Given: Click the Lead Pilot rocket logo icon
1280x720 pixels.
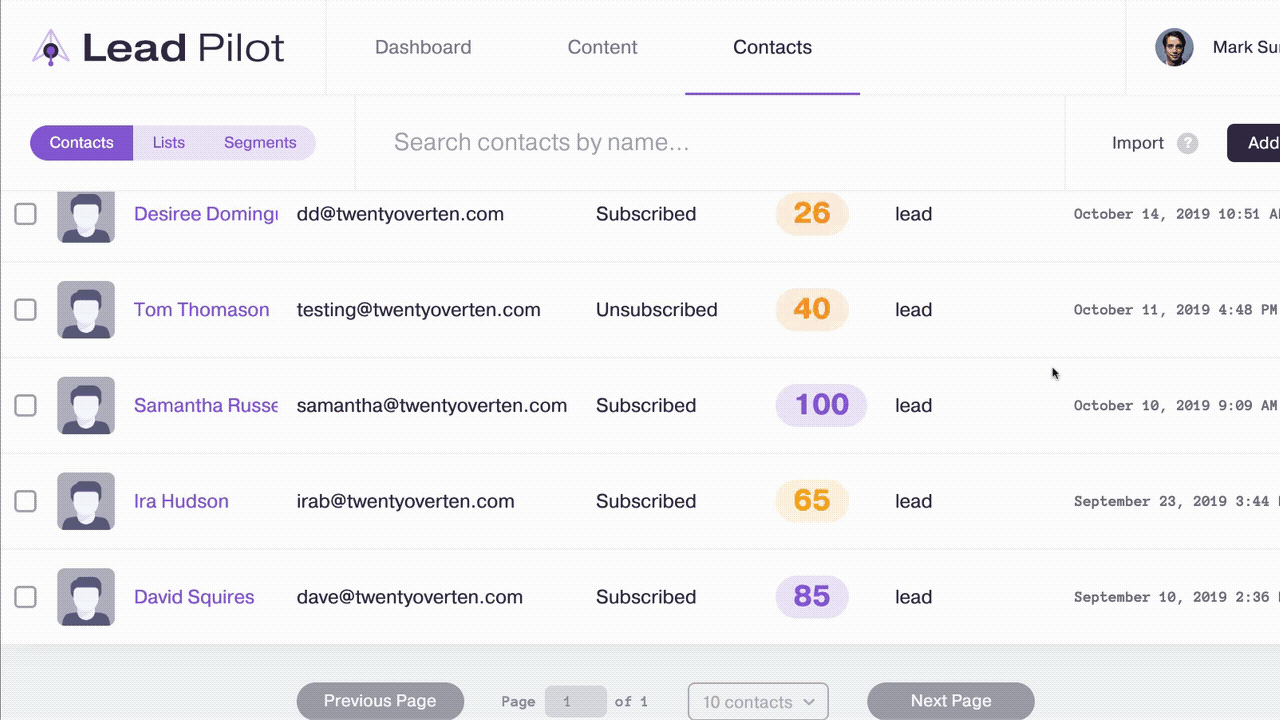Looking at the screenshot, I should coord(50,48).
